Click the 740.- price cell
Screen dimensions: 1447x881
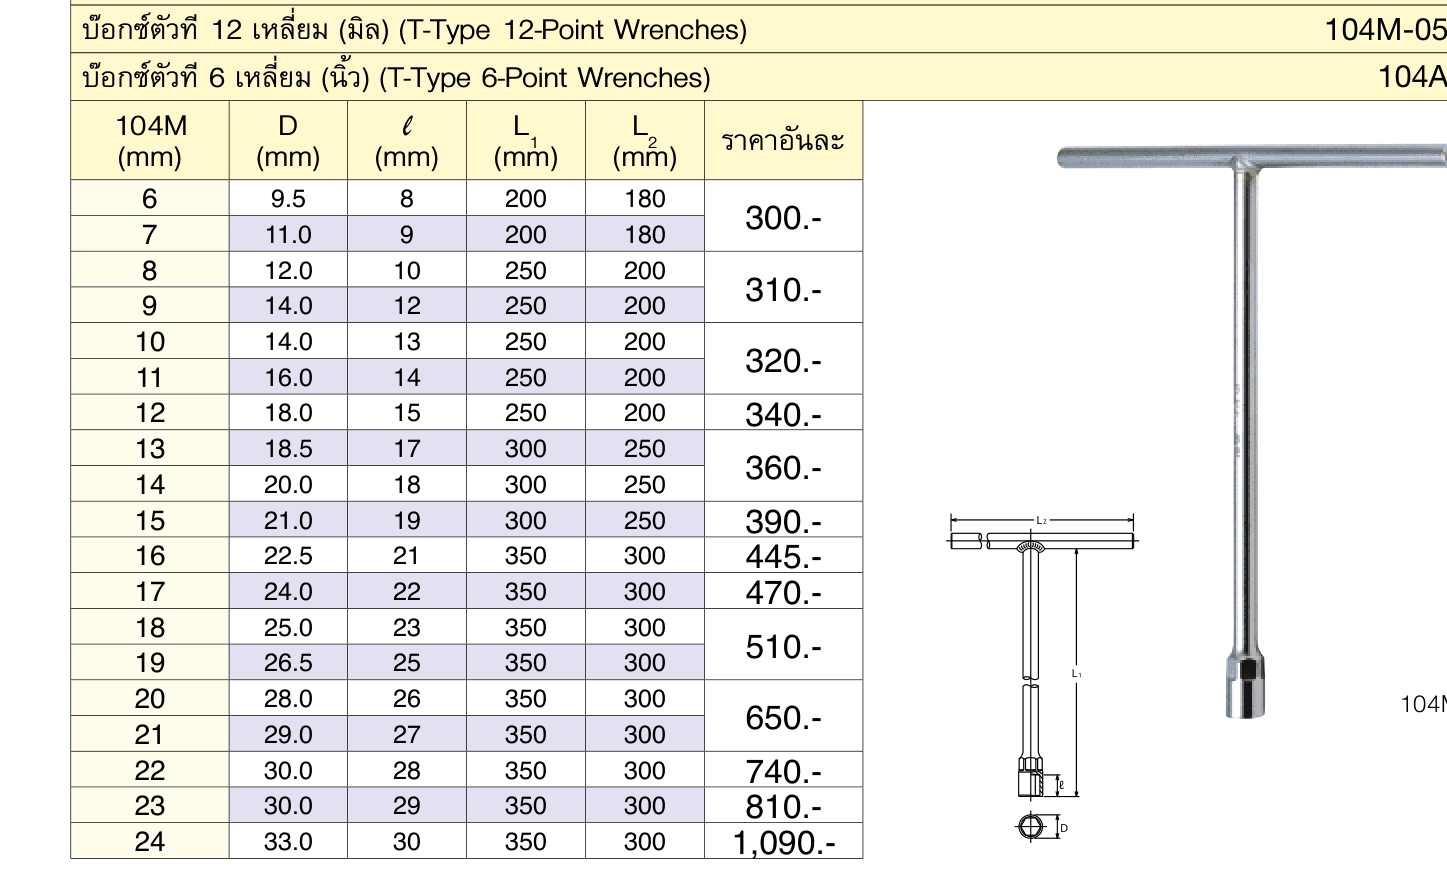[x=783, y=770]
